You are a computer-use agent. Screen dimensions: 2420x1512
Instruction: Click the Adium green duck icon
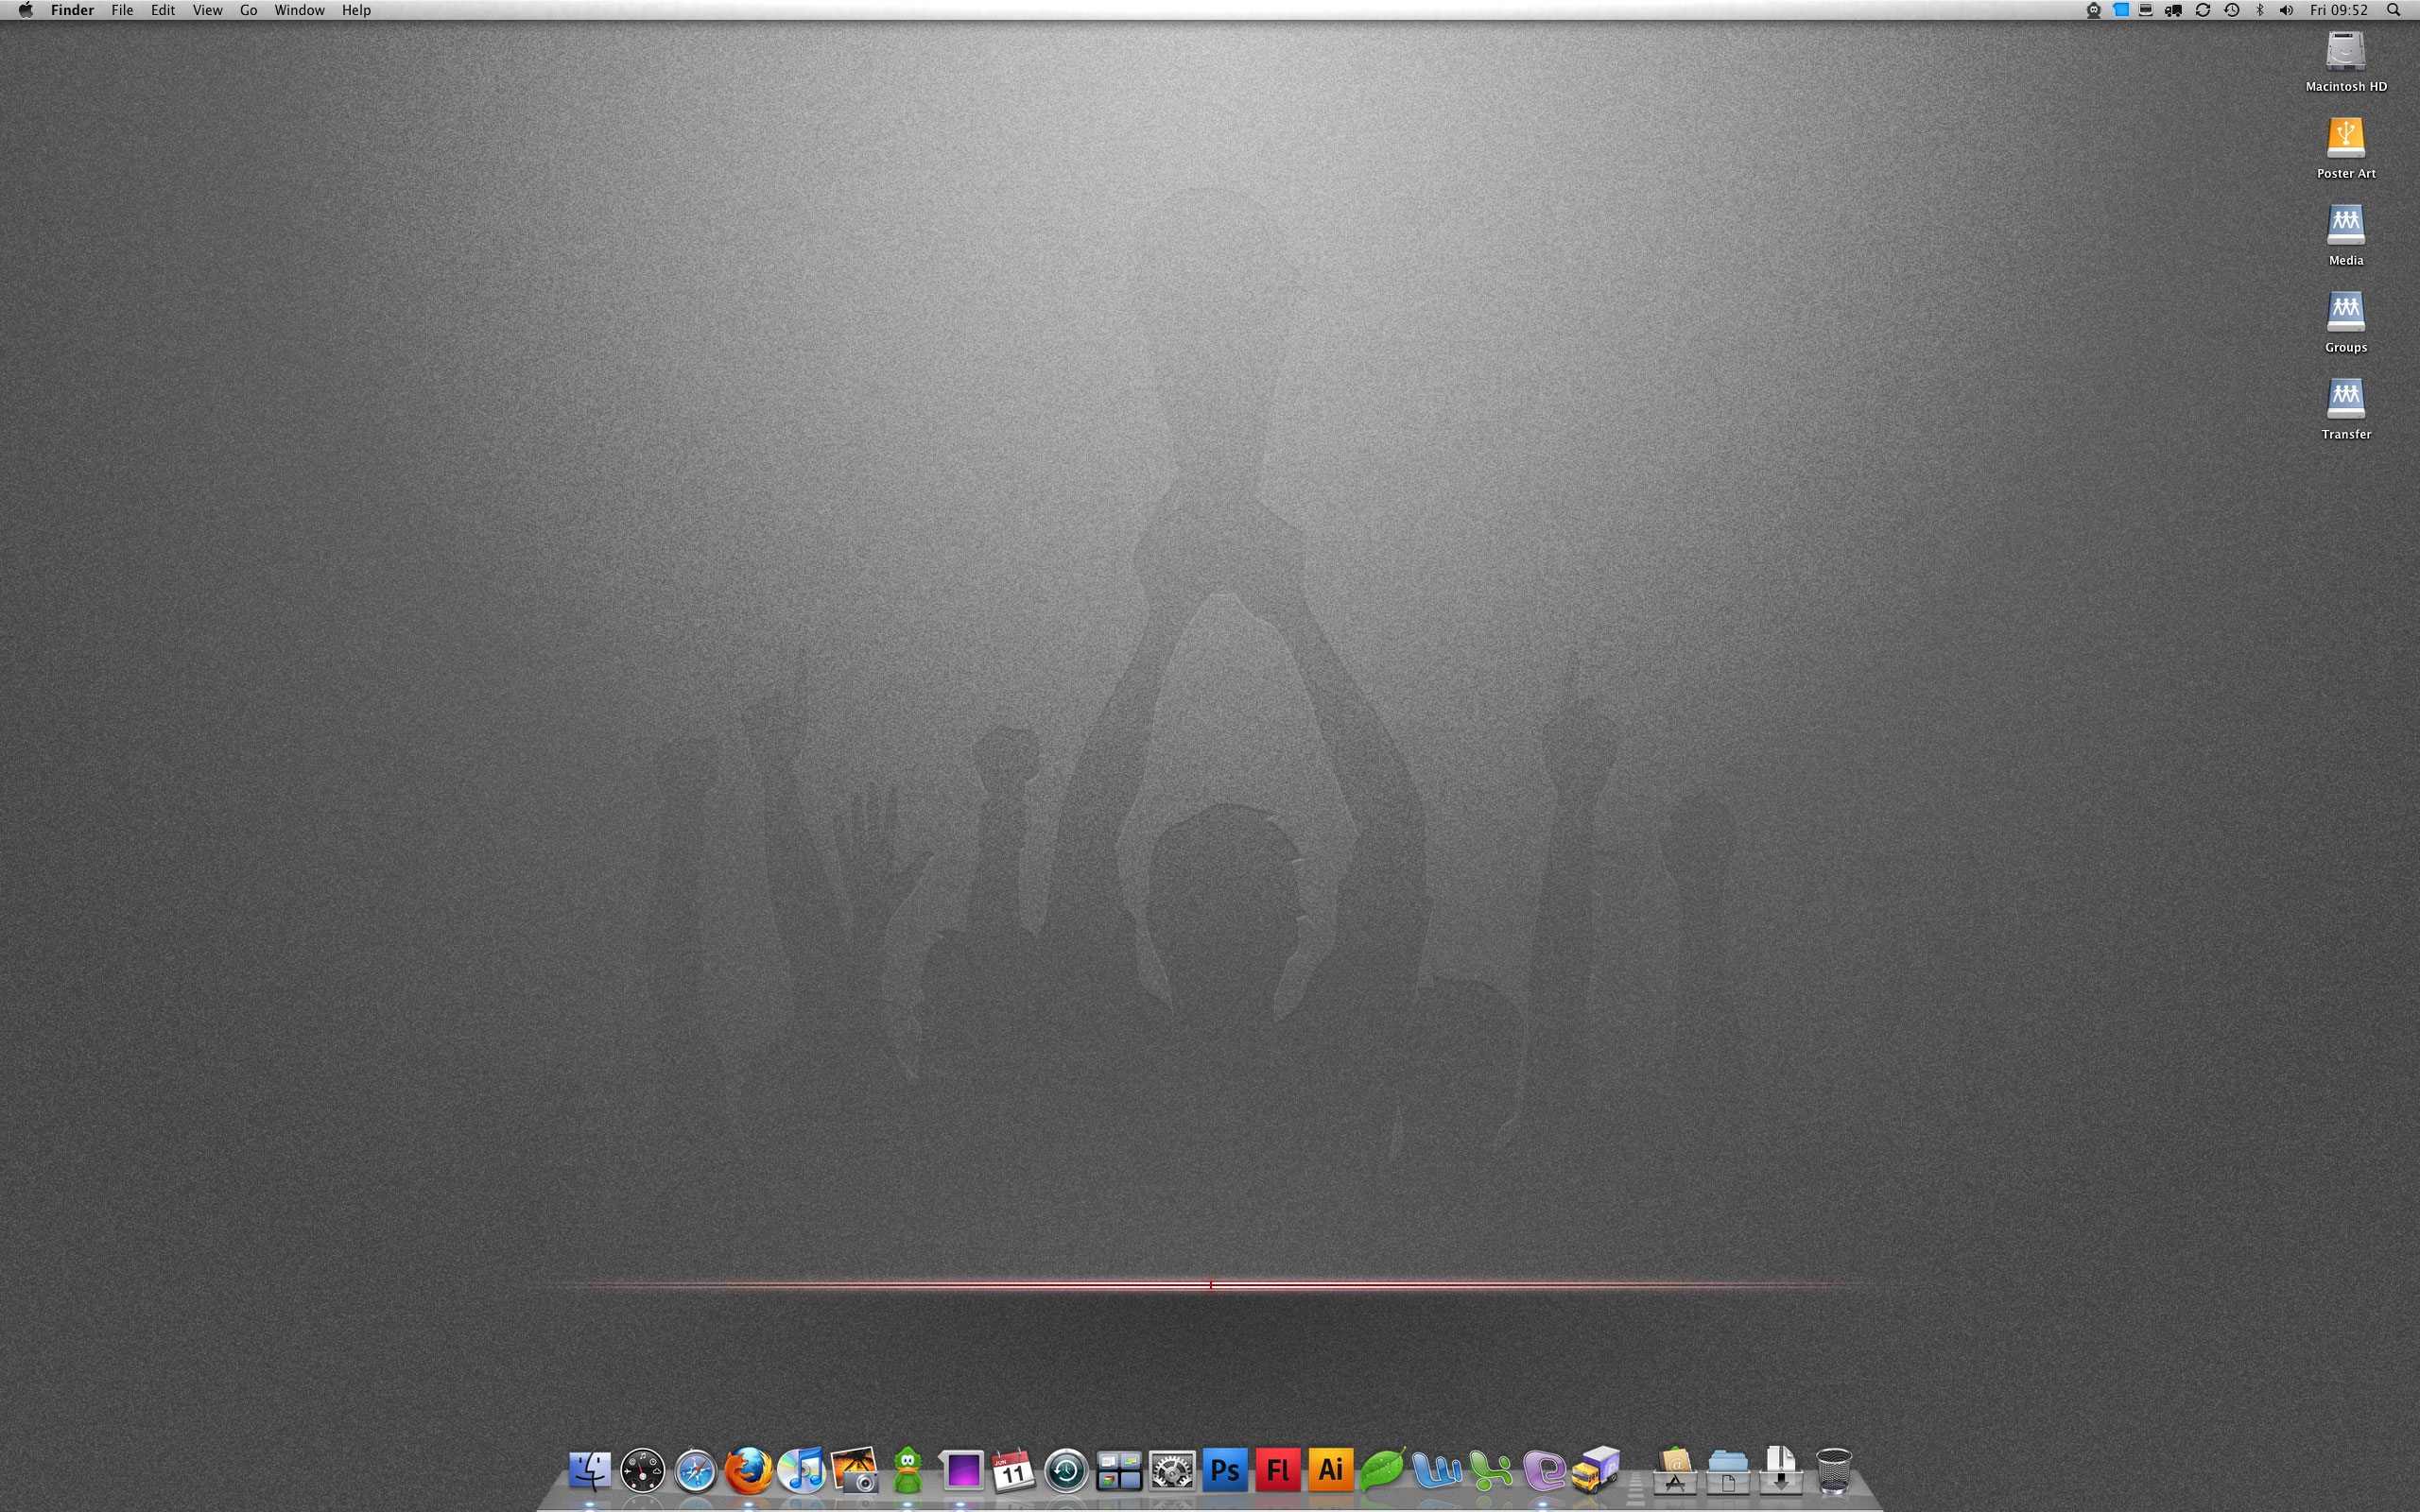pos(908,1470)
